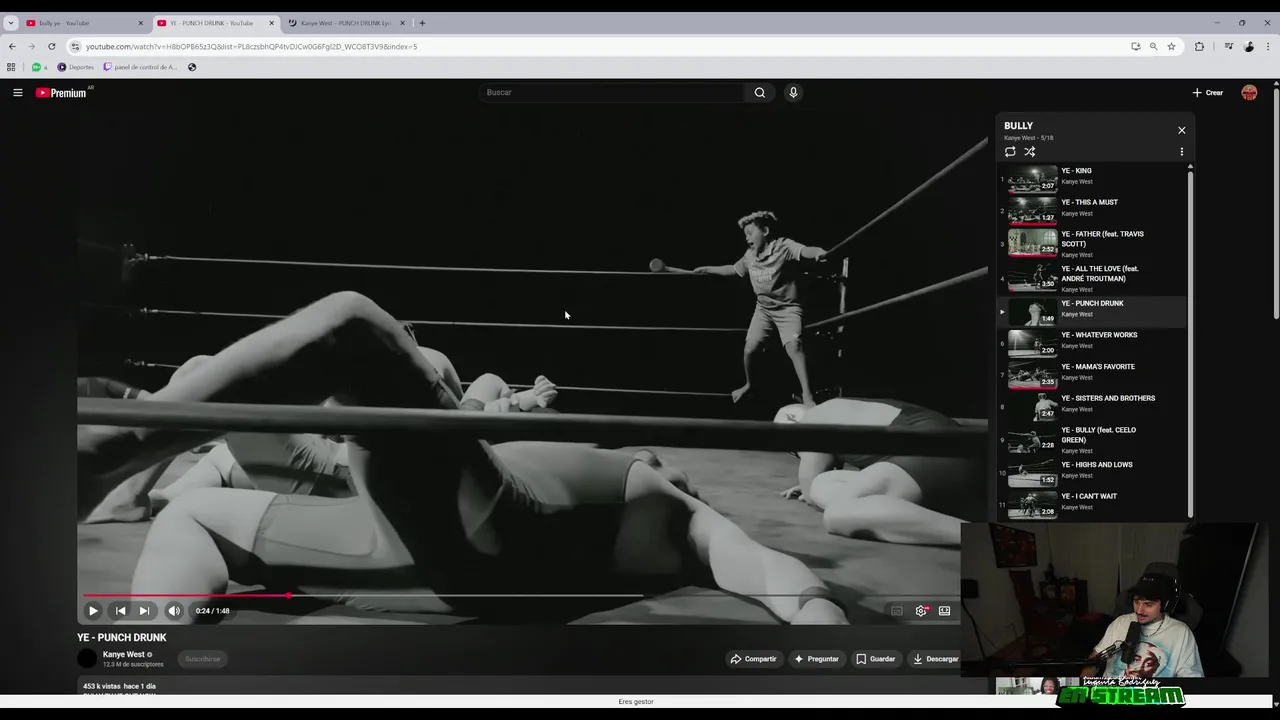
Task: Click the browser address bar URL
Action: (x=251, y=47)
